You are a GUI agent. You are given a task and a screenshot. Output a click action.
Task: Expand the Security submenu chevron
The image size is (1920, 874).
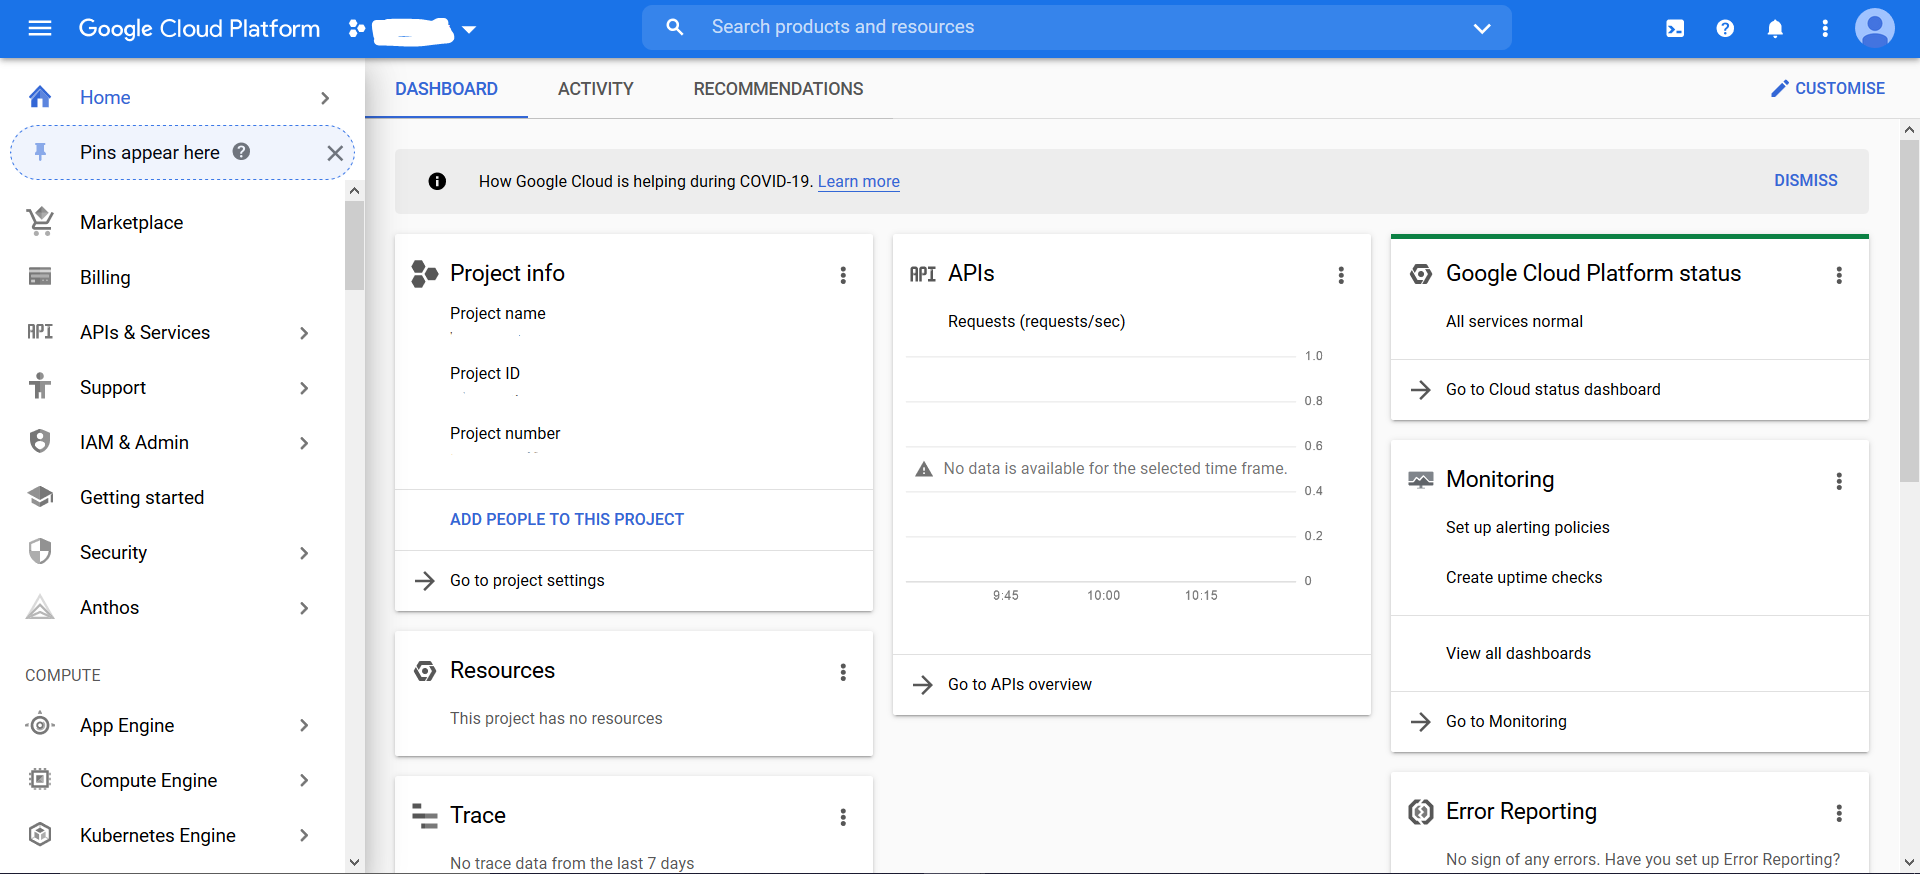pyautogui.click(x=304, y=553)
